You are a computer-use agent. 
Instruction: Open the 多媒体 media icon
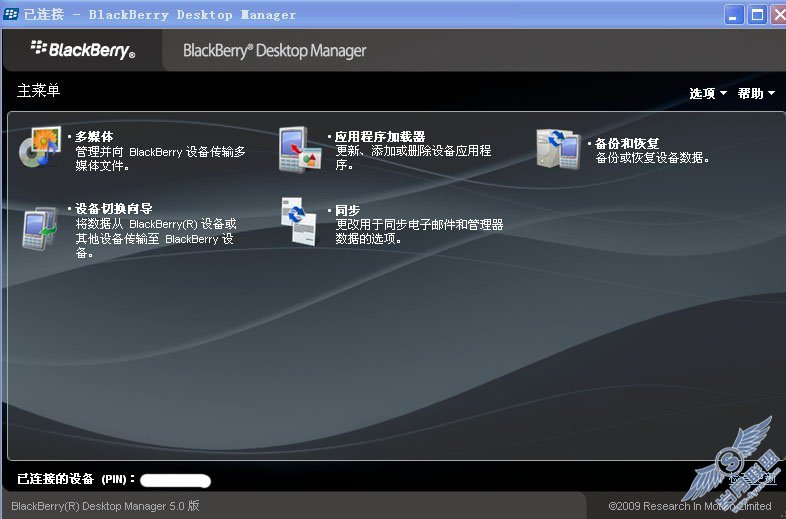click(x=40, y=147)
